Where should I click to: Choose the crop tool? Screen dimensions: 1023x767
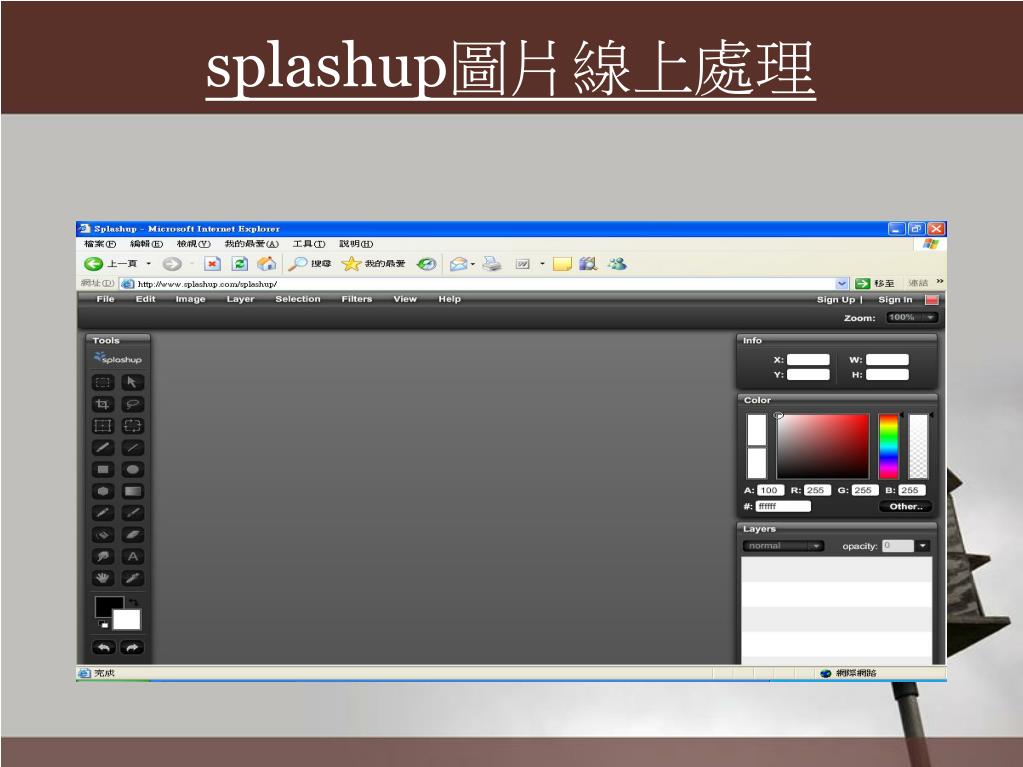(x=103, y=404)
